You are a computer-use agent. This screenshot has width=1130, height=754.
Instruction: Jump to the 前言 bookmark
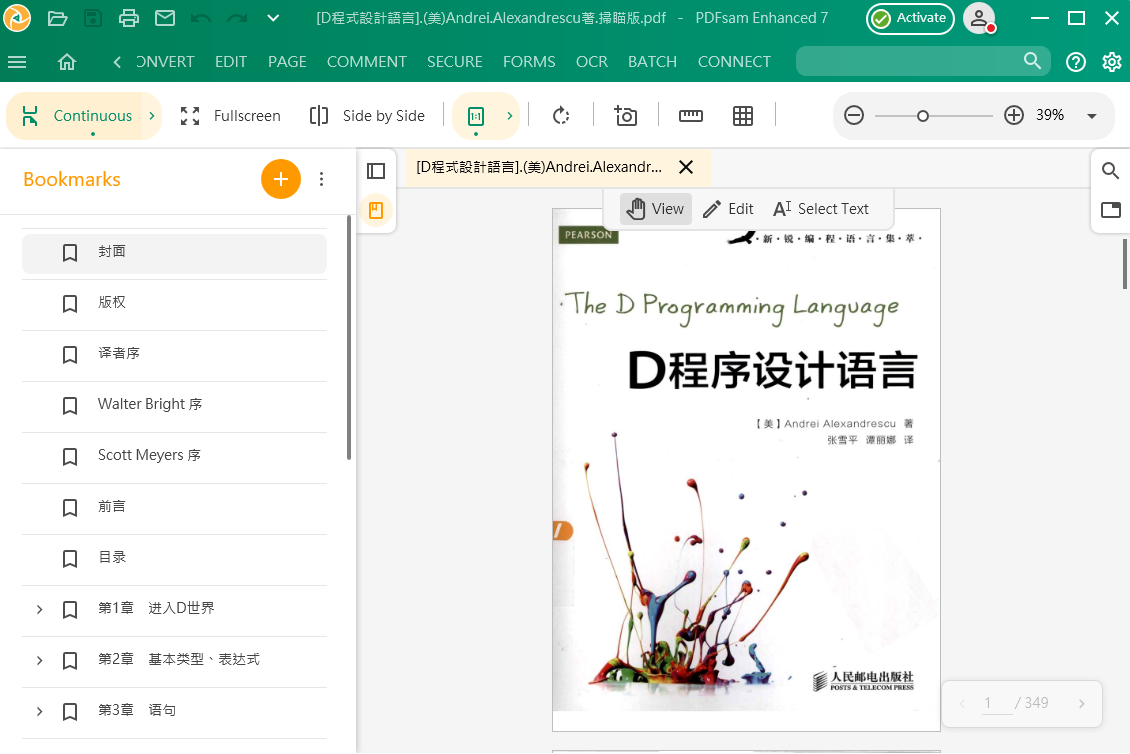point(174,507)
